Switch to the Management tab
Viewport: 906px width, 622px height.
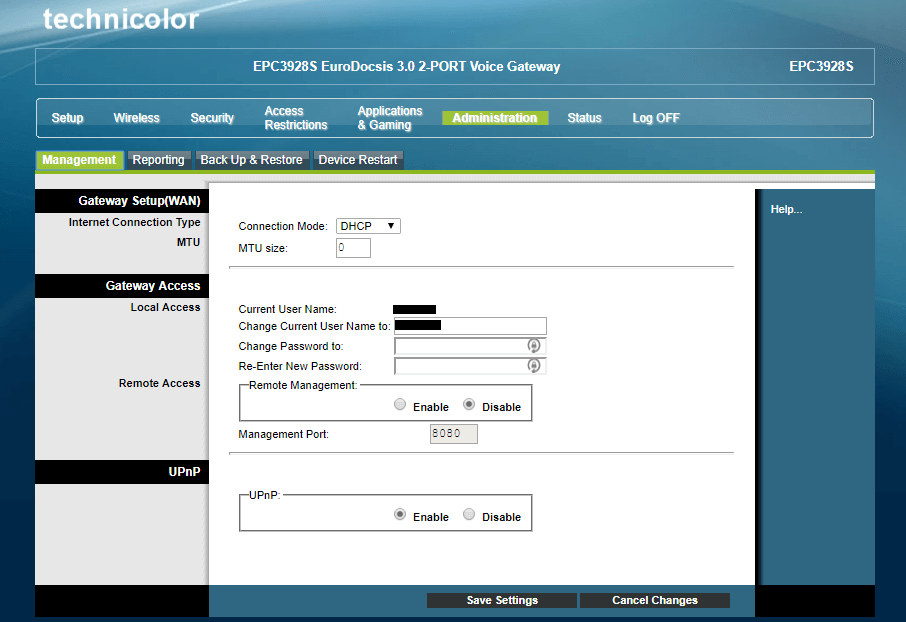pyautogui.click(x=79, y=159)
